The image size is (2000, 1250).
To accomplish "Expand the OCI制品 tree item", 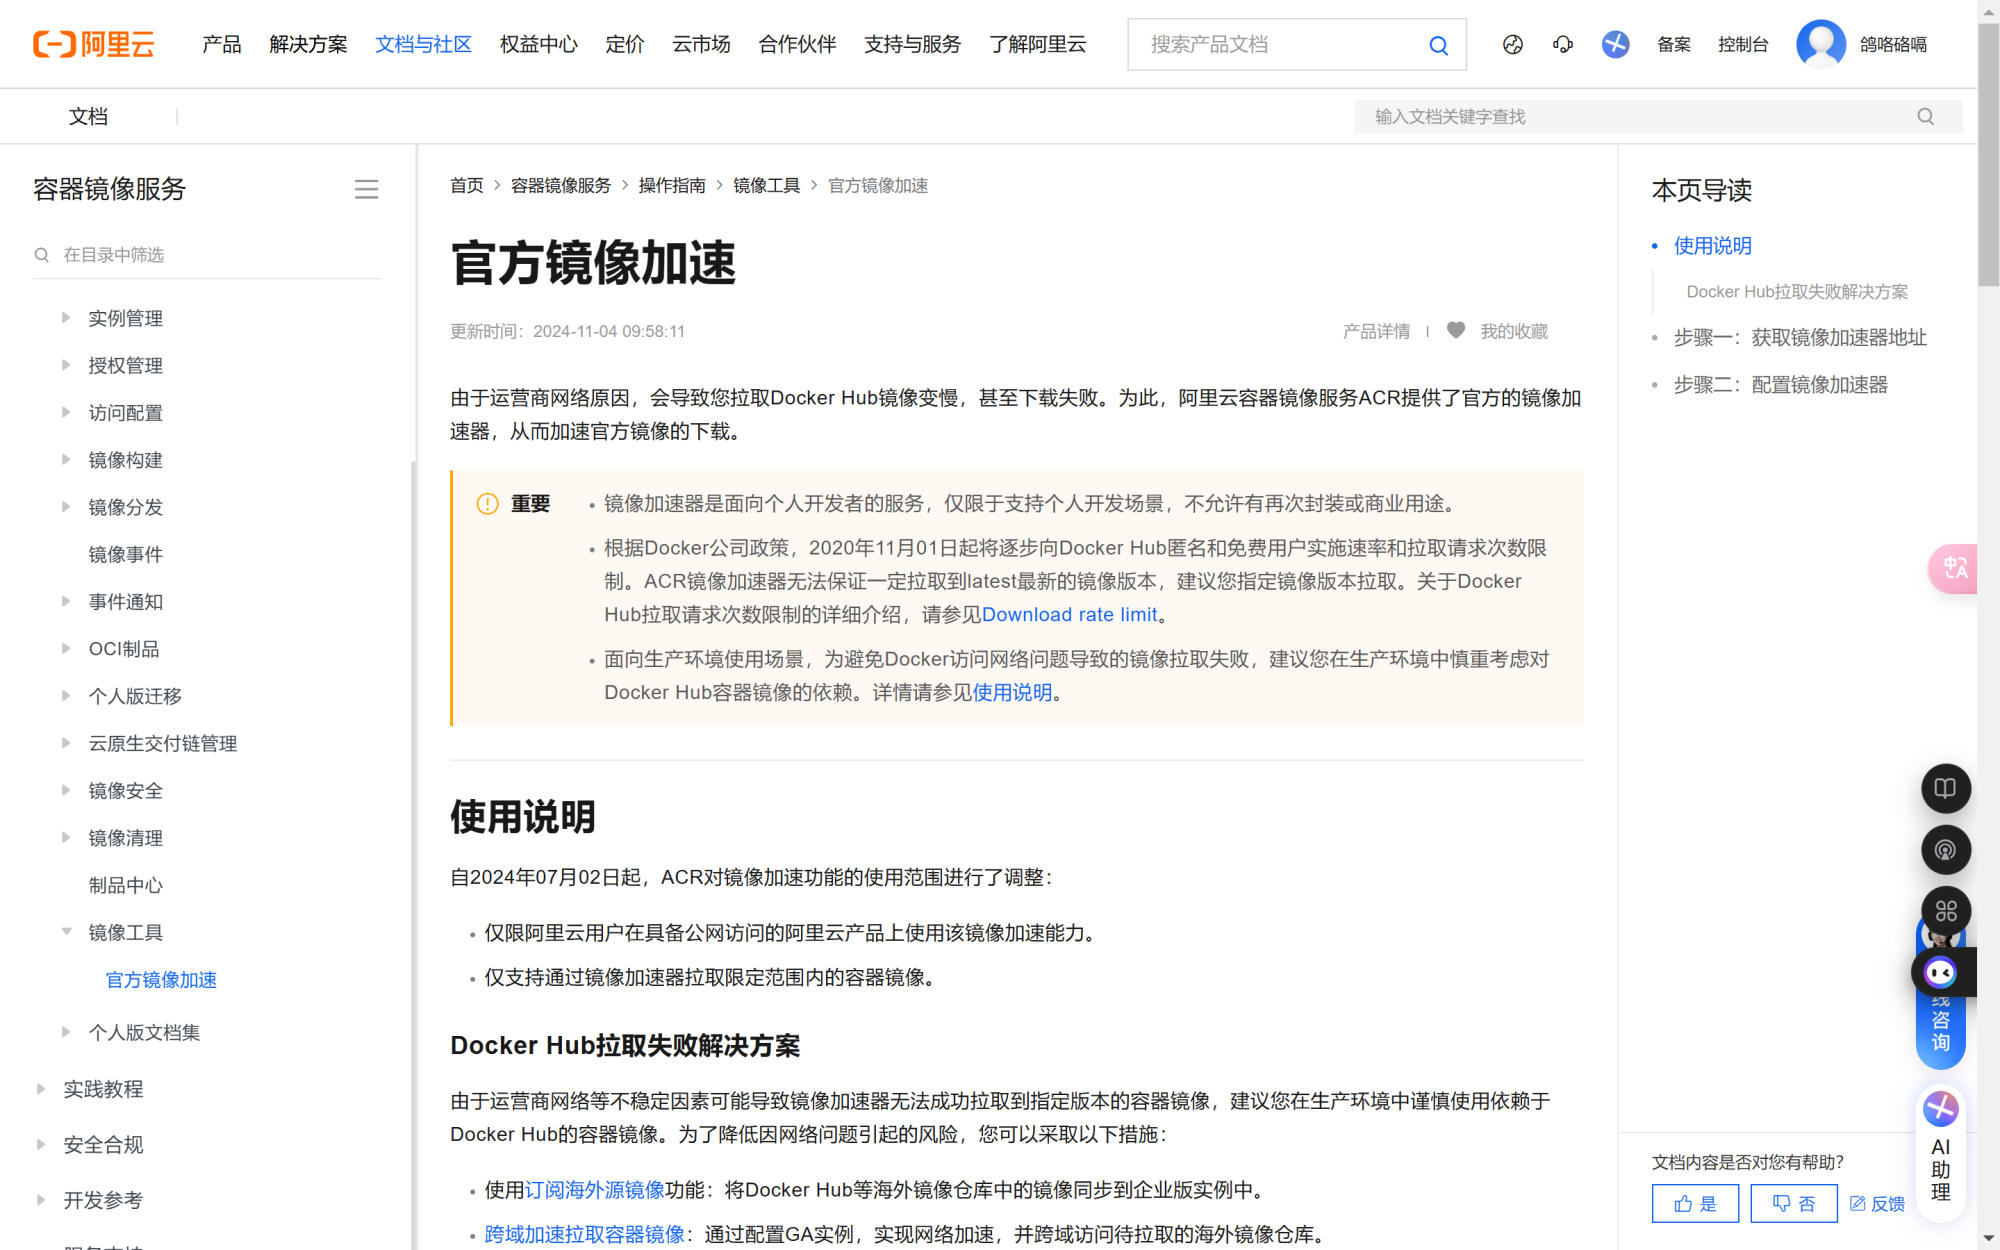I will click(x=65, y=648).
